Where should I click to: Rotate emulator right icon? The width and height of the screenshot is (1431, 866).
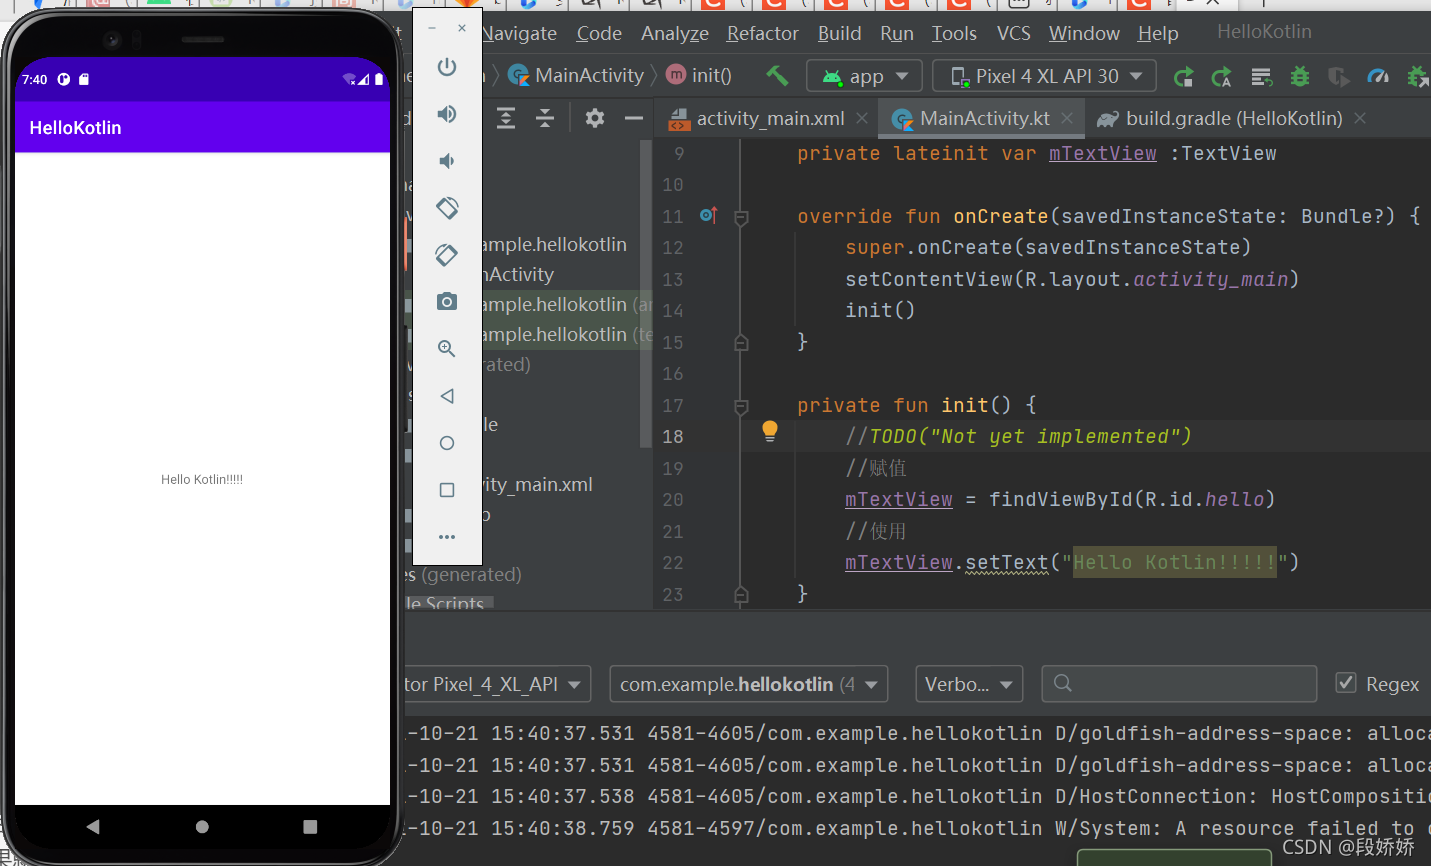coord(447,255)
